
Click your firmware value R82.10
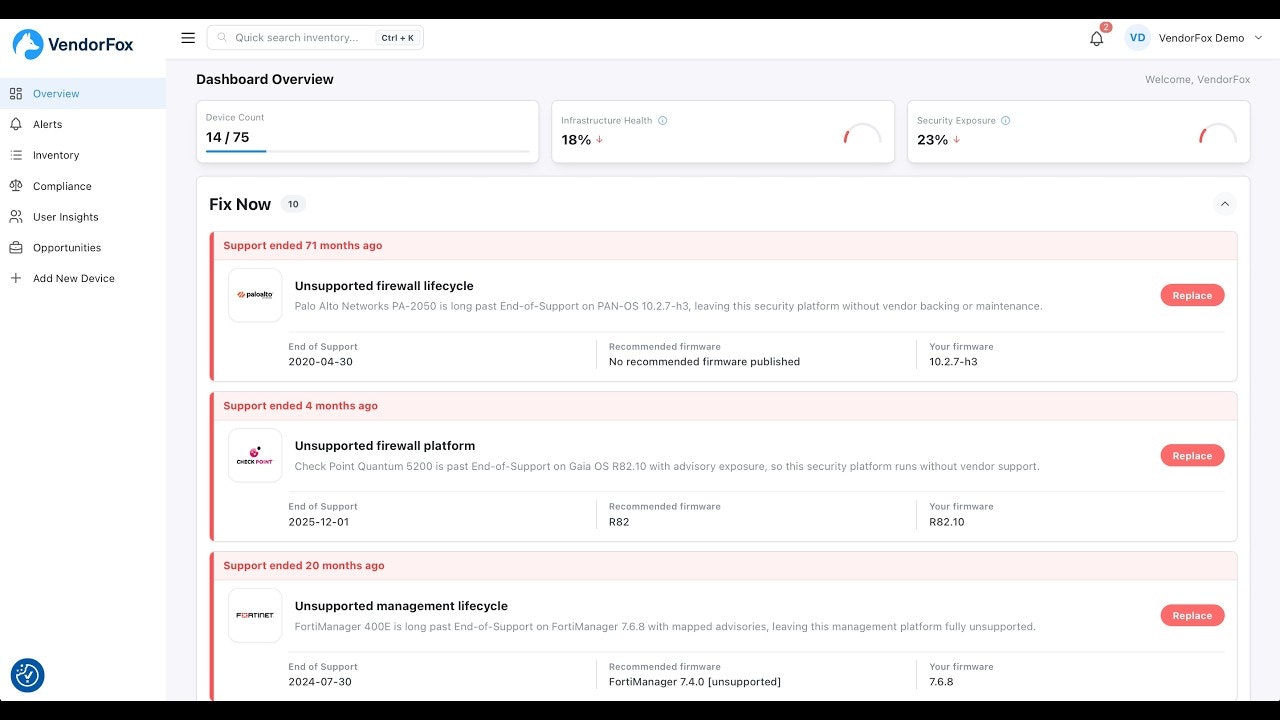tap(947, 522)
